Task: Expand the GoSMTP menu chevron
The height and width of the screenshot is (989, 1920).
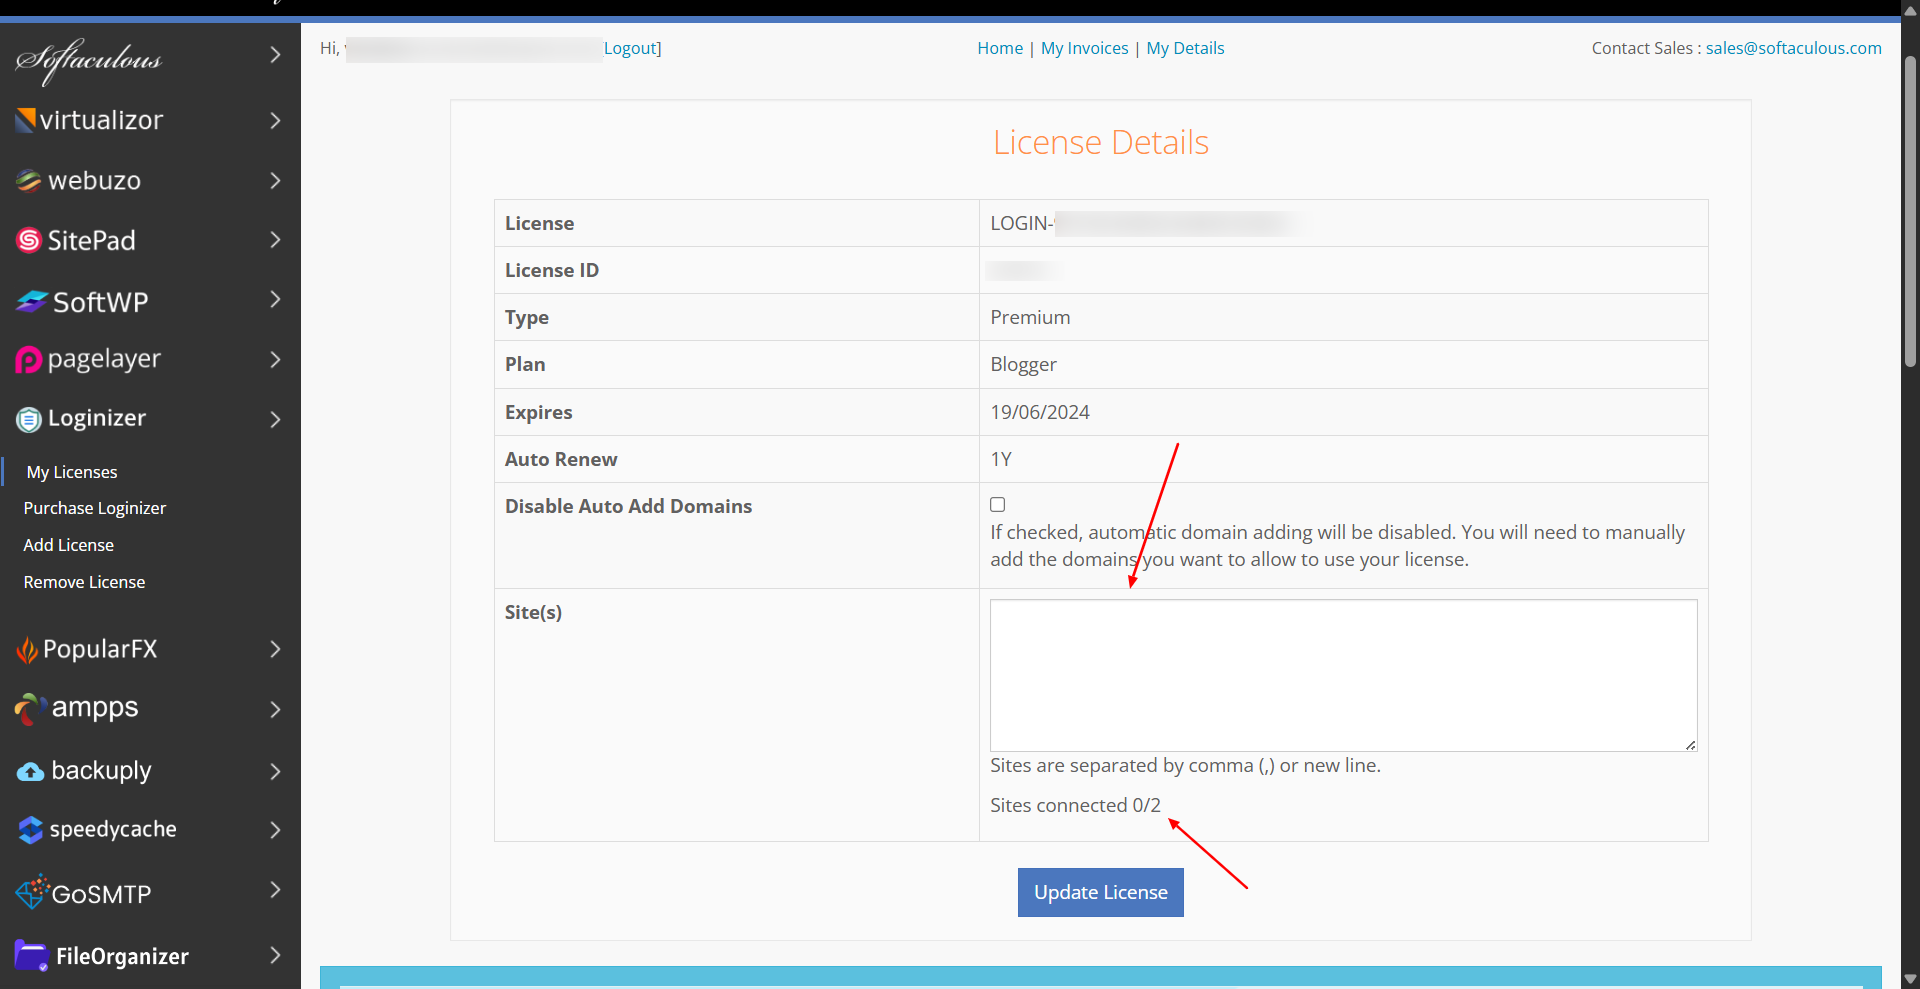Action: (276, 890)
